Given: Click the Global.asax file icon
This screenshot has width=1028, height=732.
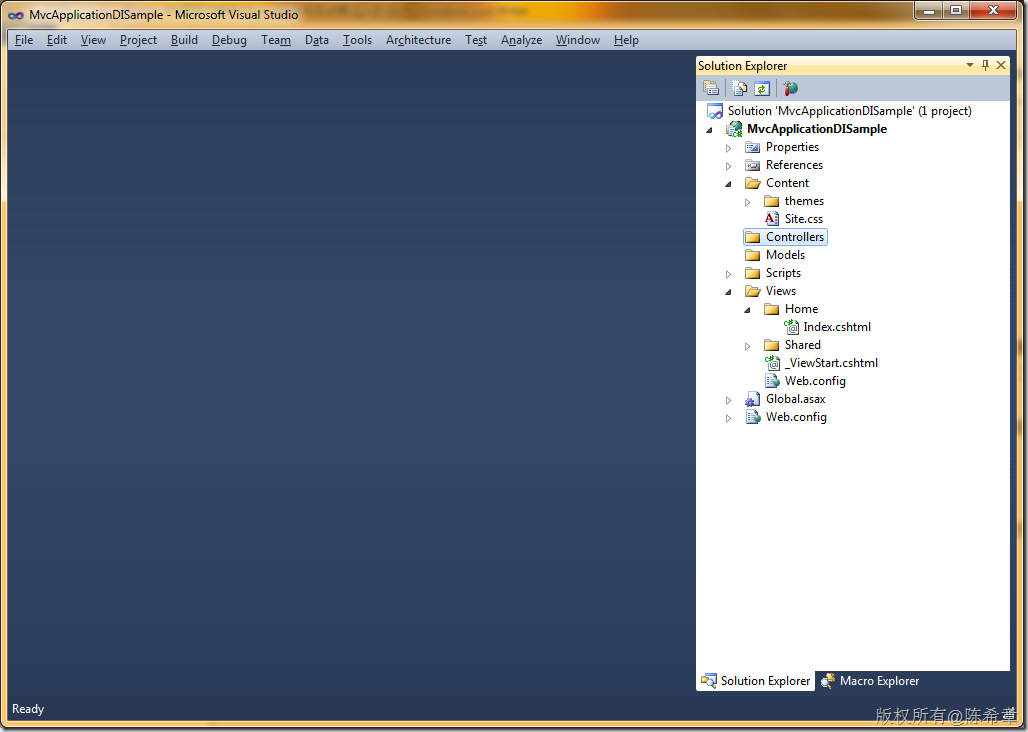Looking at the screenshot, I should 753,399.
